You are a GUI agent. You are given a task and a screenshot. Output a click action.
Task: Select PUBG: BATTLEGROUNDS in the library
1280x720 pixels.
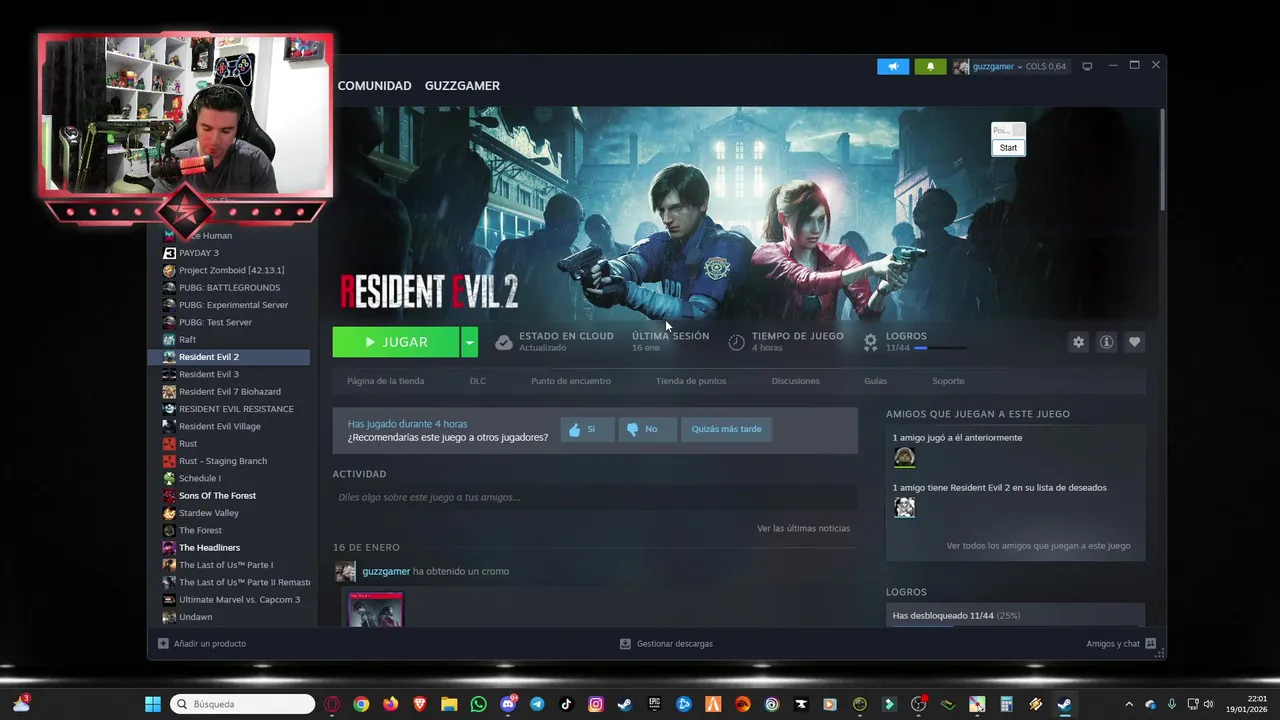(229, 288)
